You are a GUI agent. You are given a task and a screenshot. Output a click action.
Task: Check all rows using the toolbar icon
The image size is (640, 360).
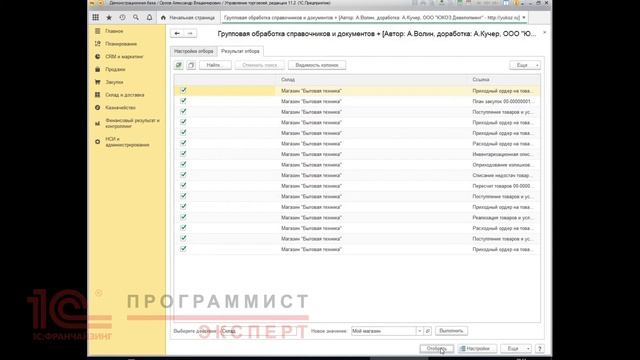[x=179, y=65]
